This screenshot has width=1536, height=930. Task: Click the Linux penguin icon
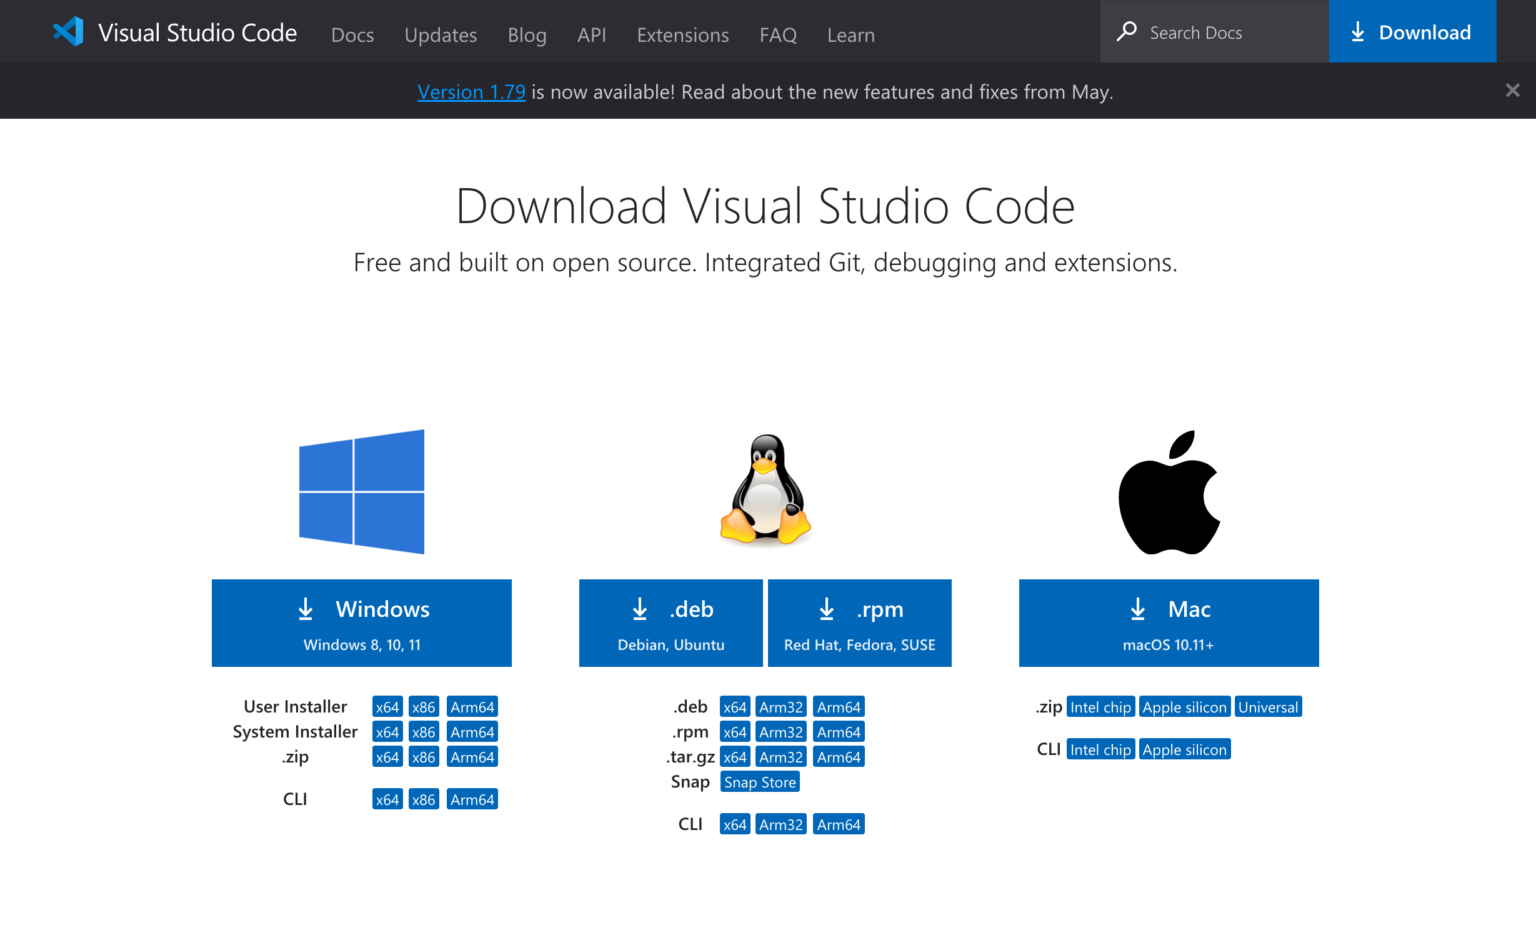pos(765,491)
